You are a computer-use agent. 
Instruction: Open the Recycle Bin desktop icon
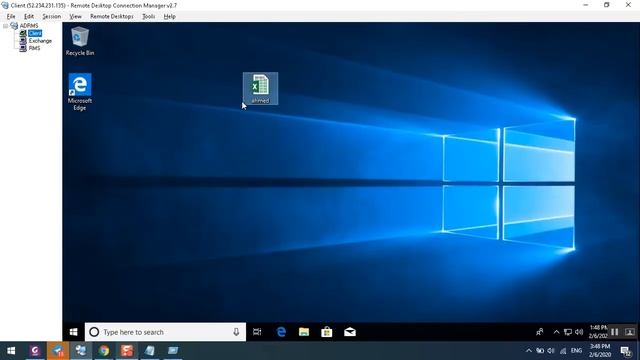80,41
